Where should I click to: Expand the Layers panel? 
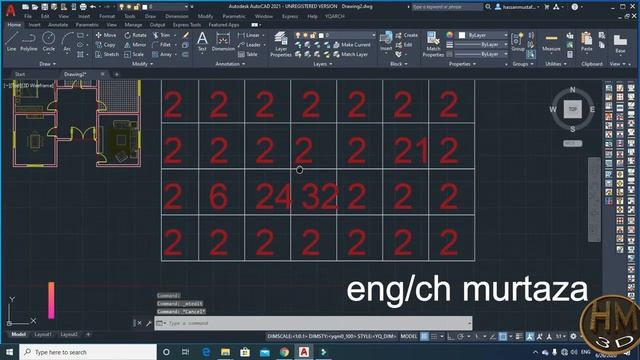[322, 64]
